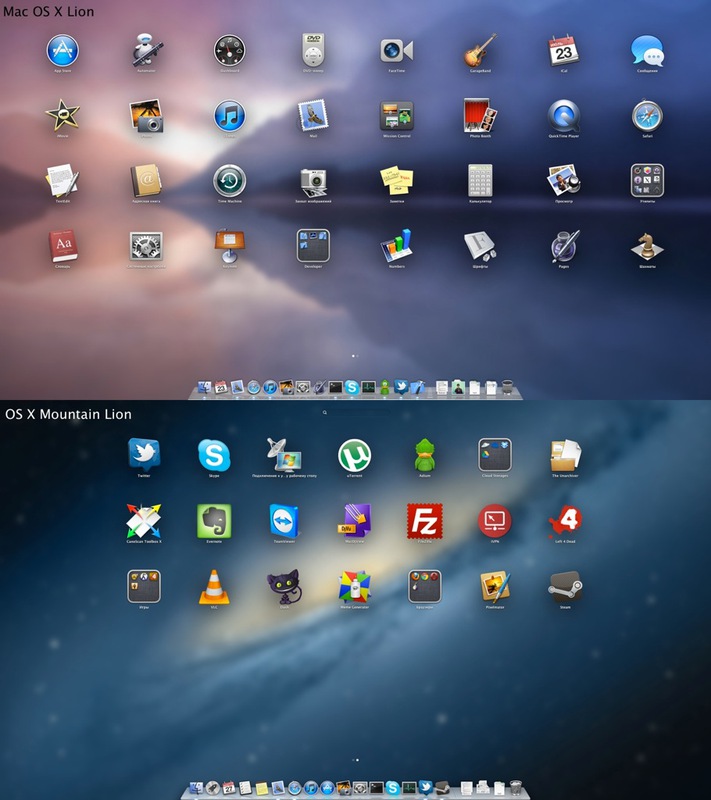Open Mission Control icon in Launchpad

coord(396,116)
